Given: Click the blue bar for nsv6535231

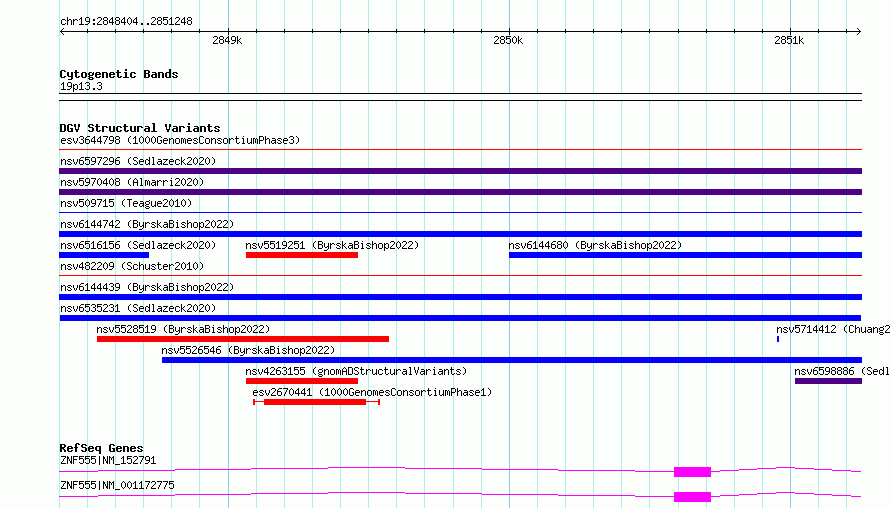Looking at the screenshot, I should [x=460, y=318].
